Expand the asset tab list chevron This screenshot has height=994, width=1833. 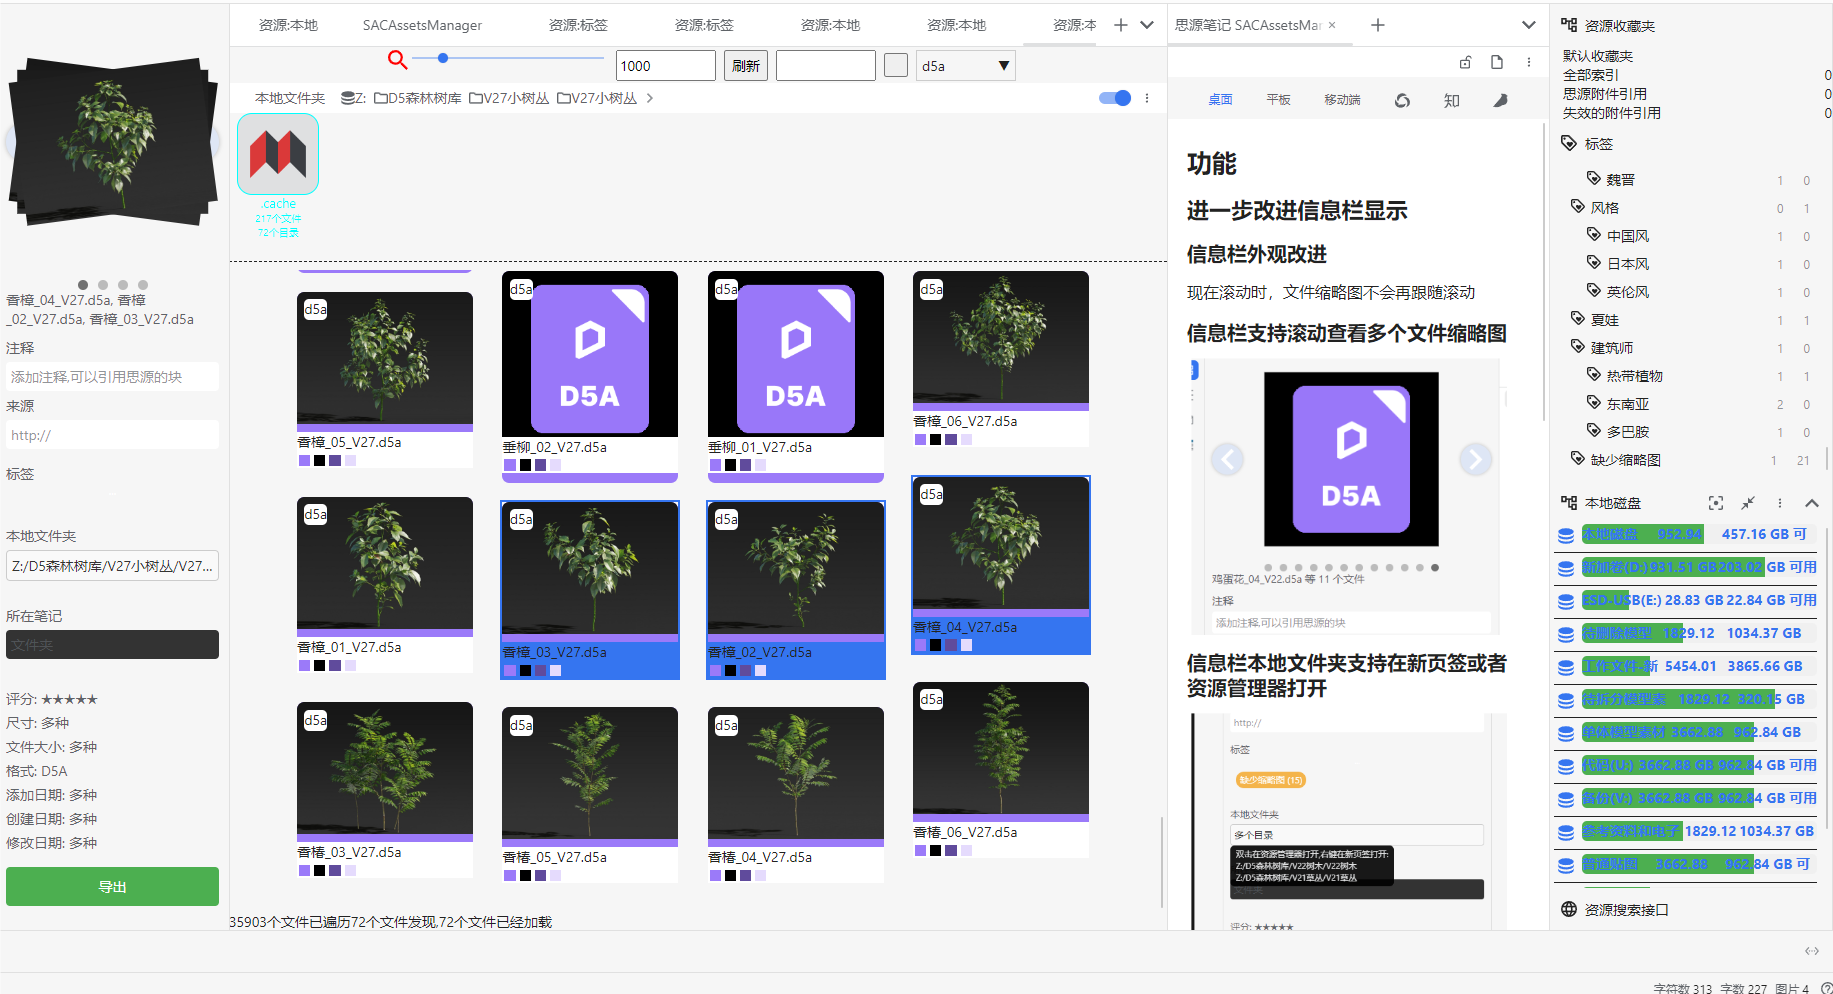tap(1147, 25)
